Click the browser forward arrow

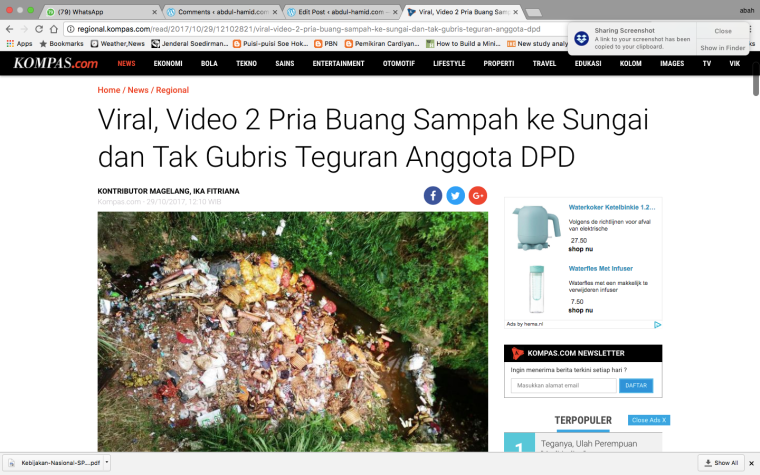point(24,29)
